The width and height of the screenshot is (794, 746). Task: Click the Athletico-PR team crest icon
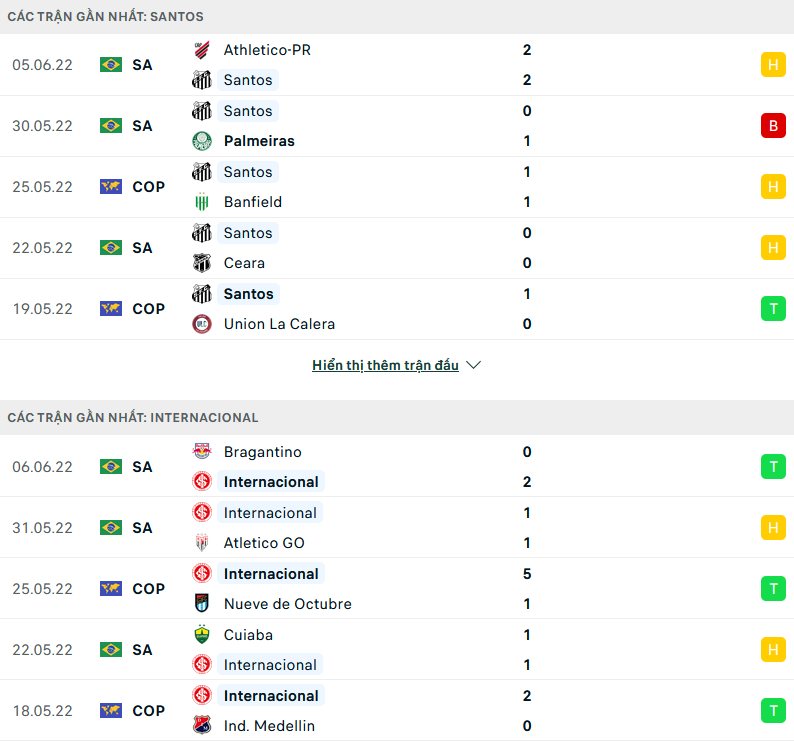[202, 49]
